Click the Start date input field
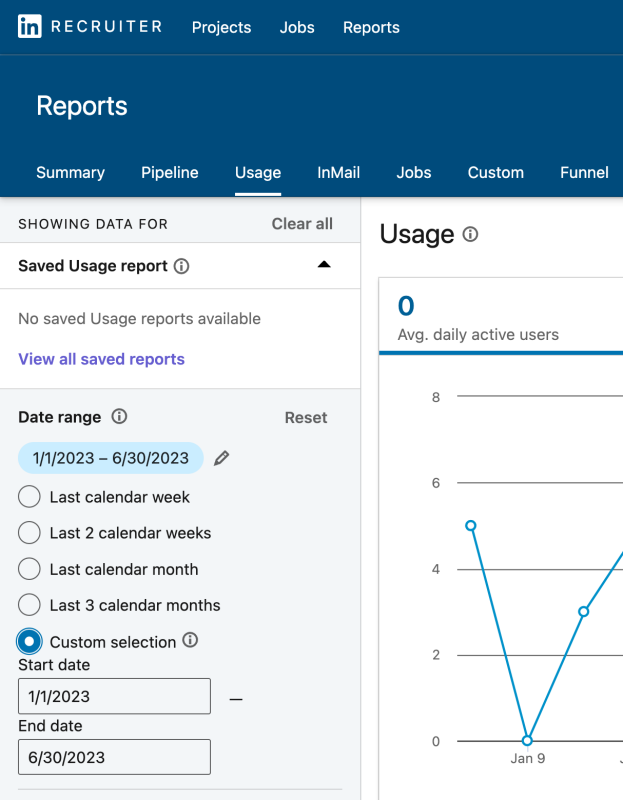 point(114,696)
